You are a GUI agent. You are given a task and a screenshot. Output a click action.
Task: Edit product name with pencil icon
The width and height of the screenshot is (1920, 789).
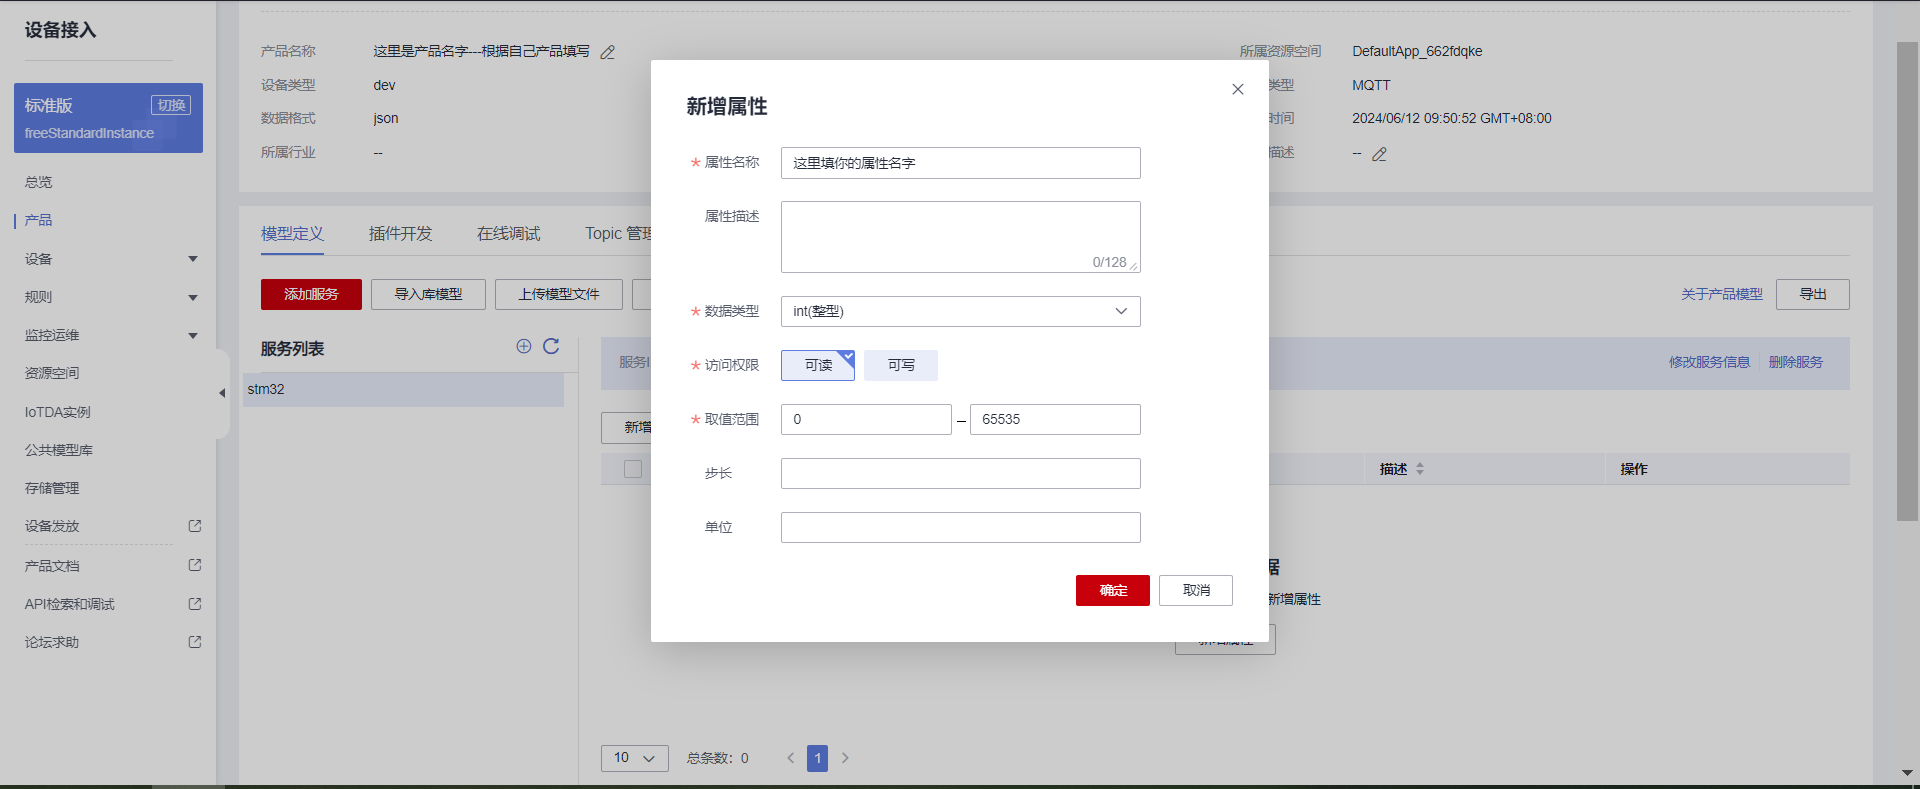[608, 52]
